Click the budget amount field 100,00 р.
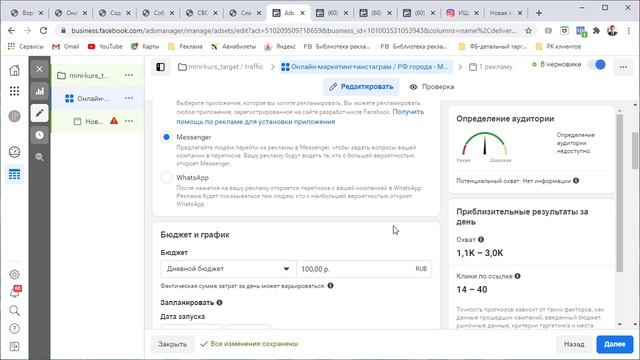640x360 pixels. pos(364,269)
